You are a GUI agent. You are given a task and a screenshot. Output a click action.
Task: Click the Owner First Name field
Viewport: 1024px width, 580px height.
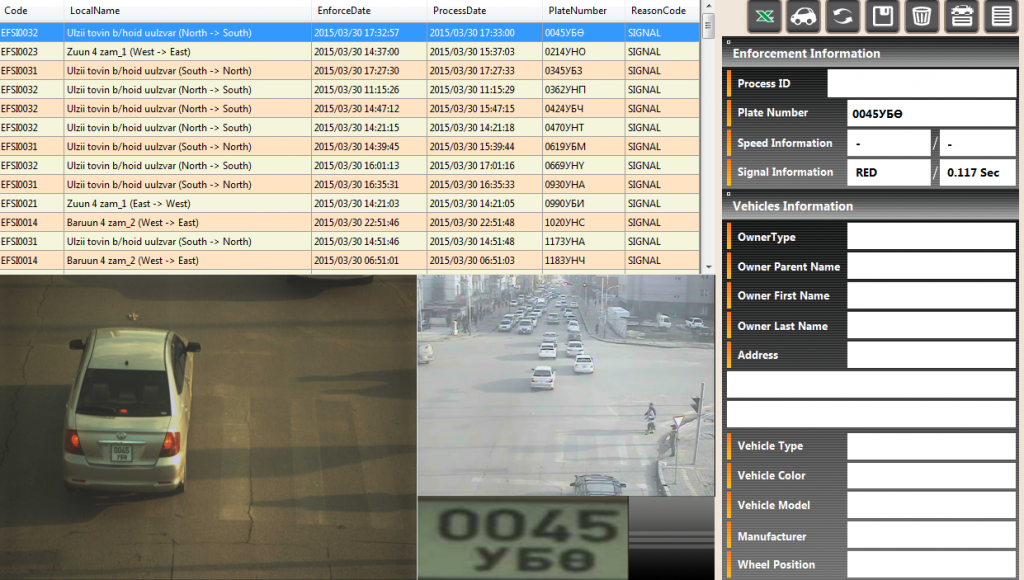click(931, 296)
